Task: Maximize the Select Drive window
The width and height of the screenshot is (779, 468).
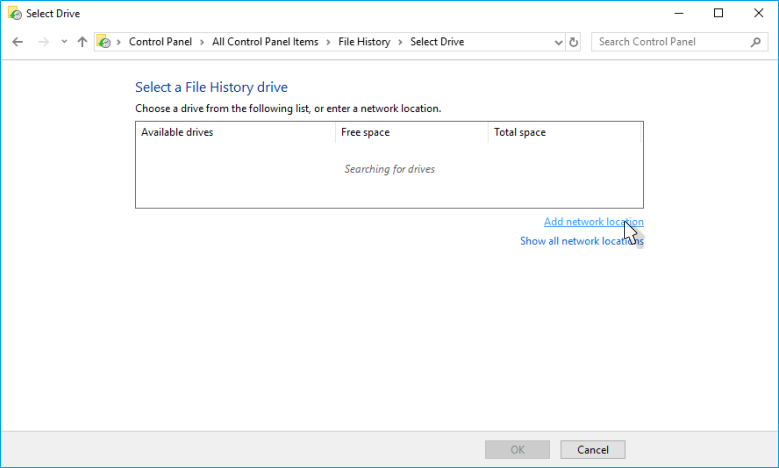Action: pos(718,13)
